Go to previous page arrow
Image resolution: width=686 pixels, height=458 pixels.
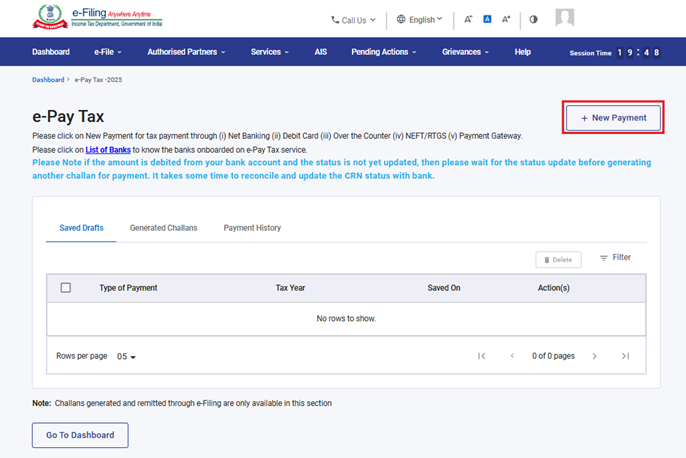coord(512,356)
